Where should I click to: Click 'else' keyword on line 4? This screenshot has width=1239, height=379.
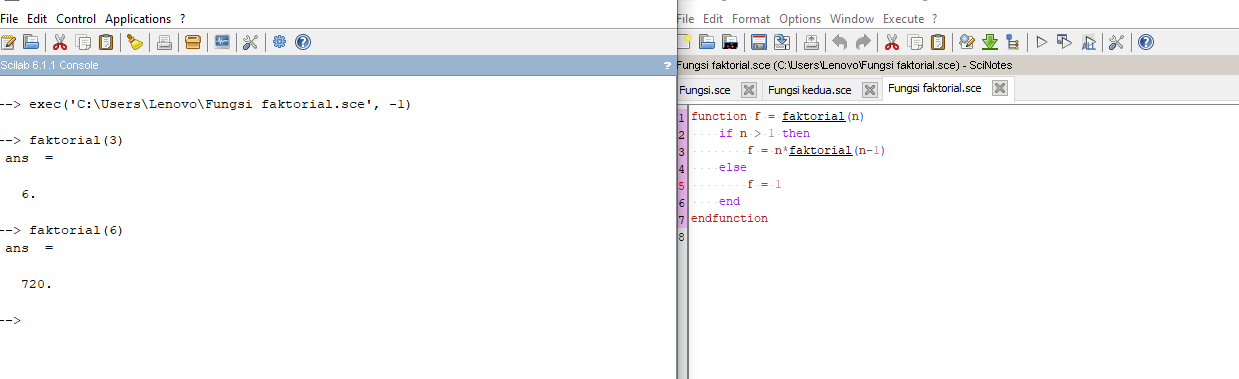click(732, 167)
